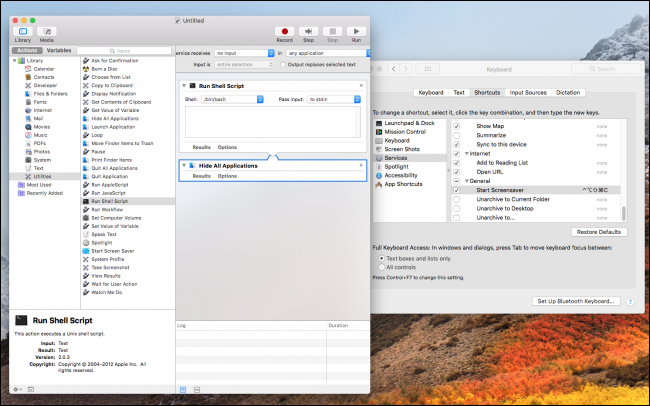The image size is (650, 406).
Task: Select the Most Used folder
Action: 39,185
